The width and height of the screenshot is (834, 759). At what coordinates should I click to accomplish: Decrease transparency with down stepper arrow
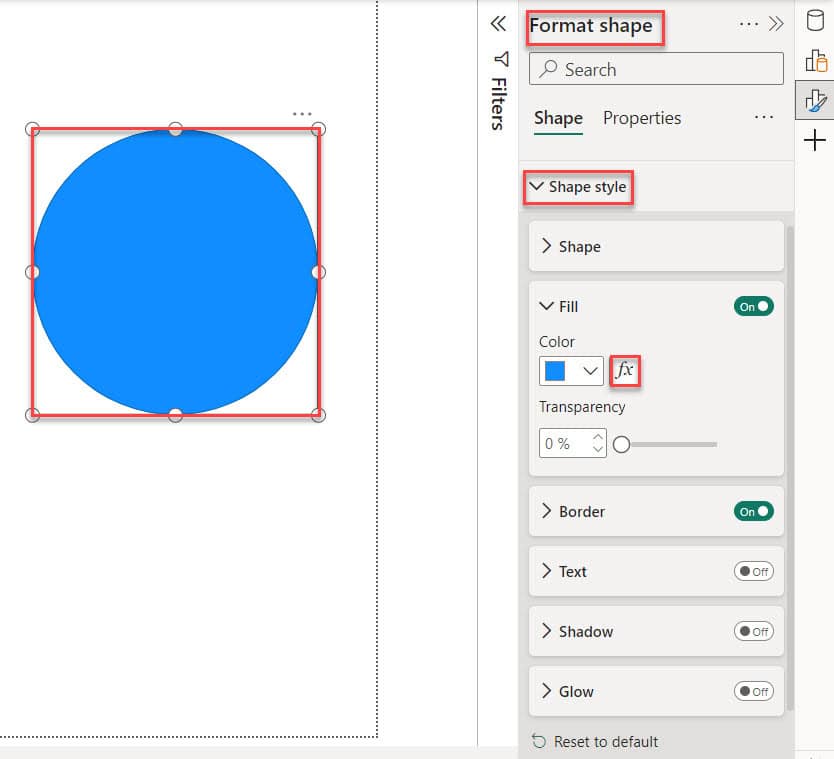598,449
